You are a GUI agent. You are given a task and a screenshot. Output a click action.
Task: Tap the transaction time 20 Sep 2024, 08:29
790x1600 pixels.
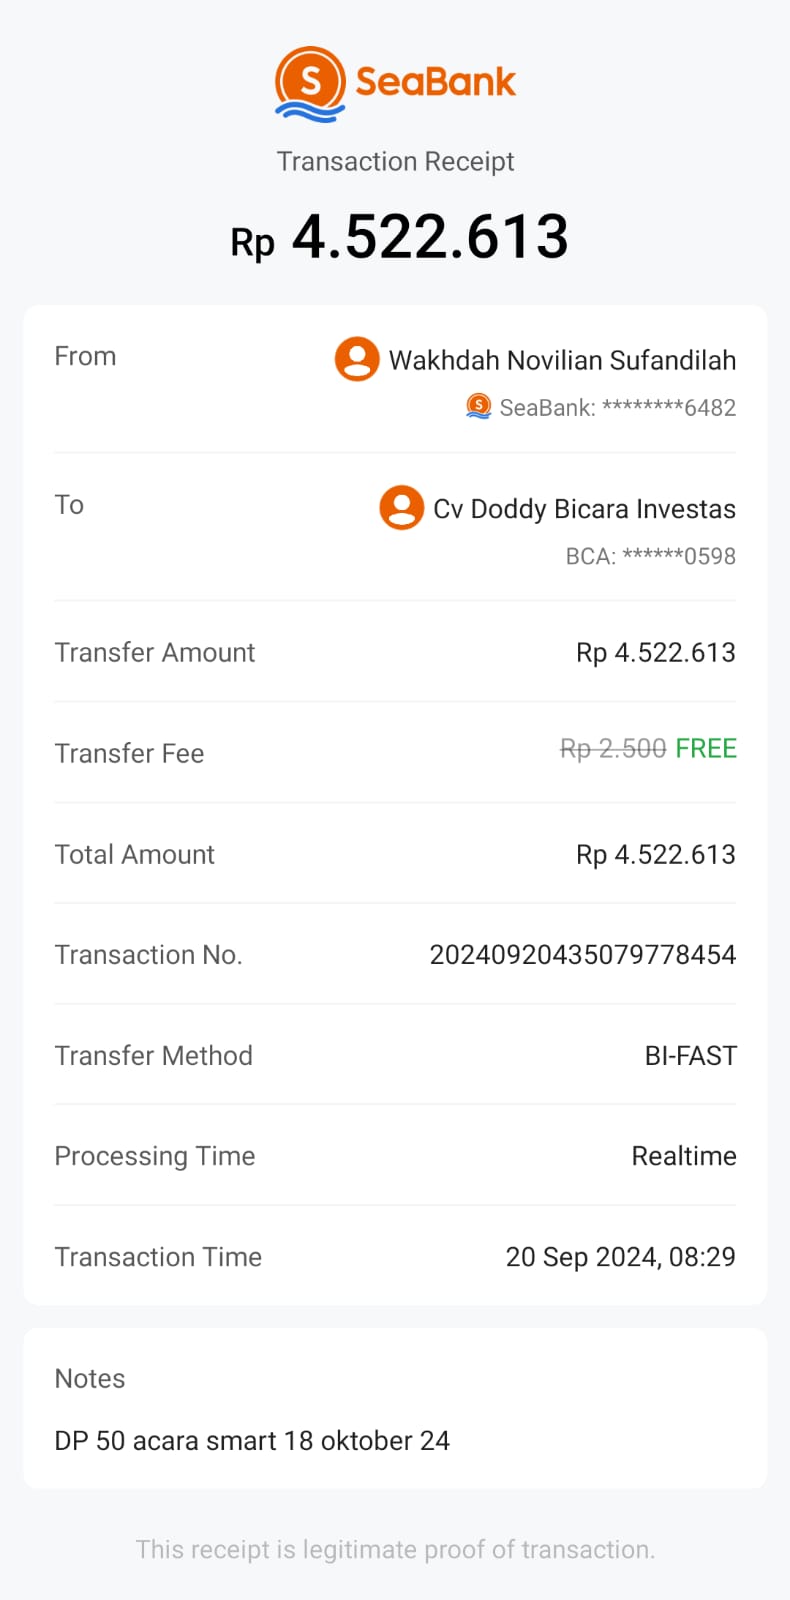[x=620, y=1257]
